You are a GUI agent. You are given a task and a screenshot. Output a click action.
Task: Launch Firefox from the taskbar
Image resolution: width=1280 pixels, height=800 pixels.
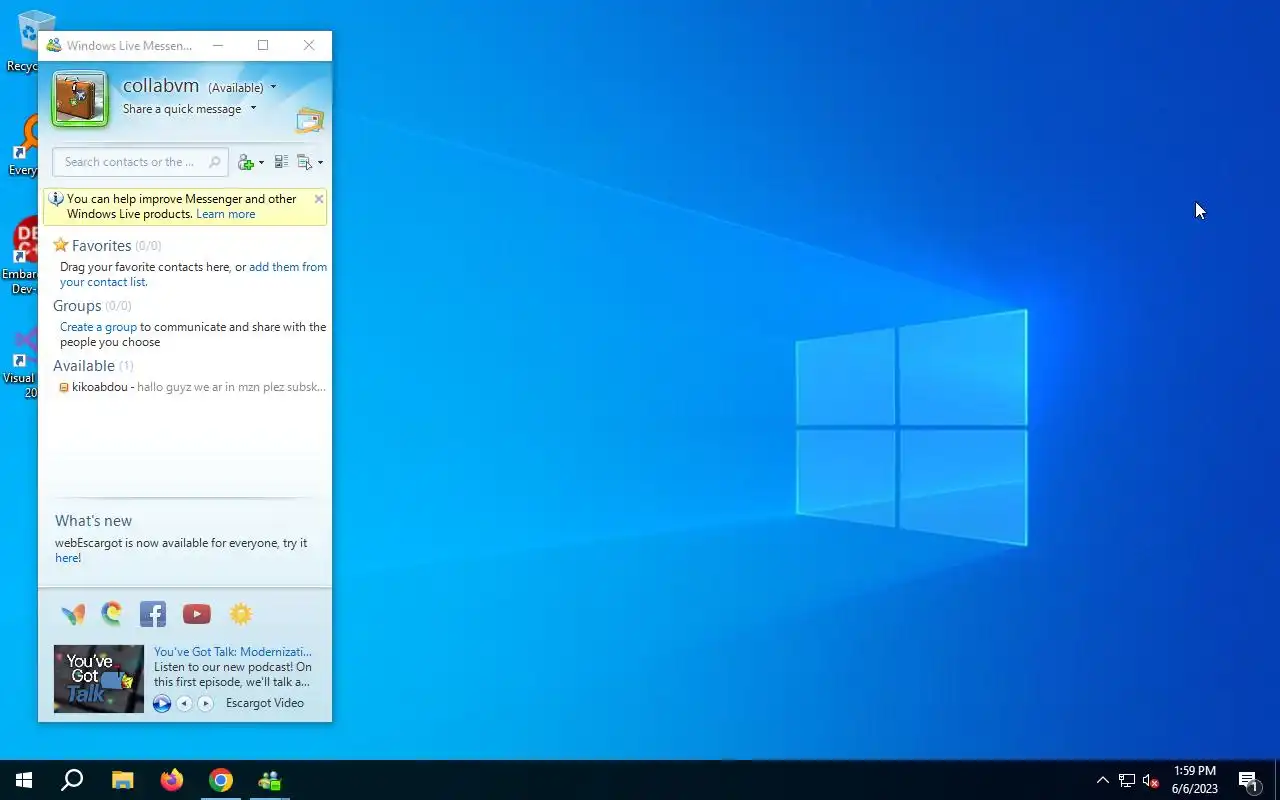(x=172, y=780)
